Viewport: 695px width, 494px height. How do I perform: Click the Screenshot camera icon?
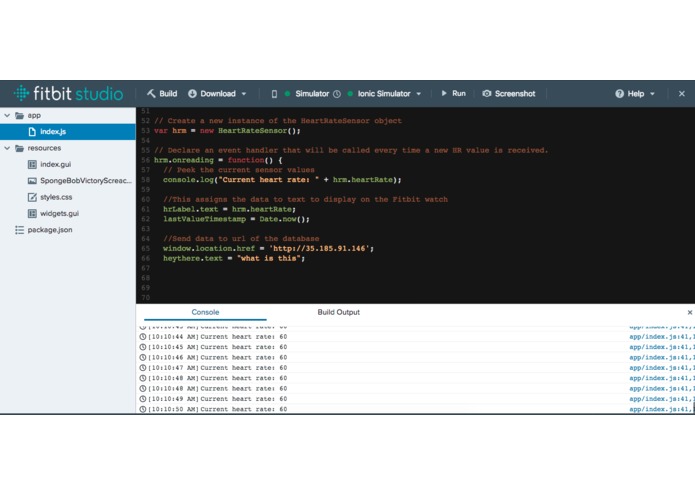coord(487,93)
